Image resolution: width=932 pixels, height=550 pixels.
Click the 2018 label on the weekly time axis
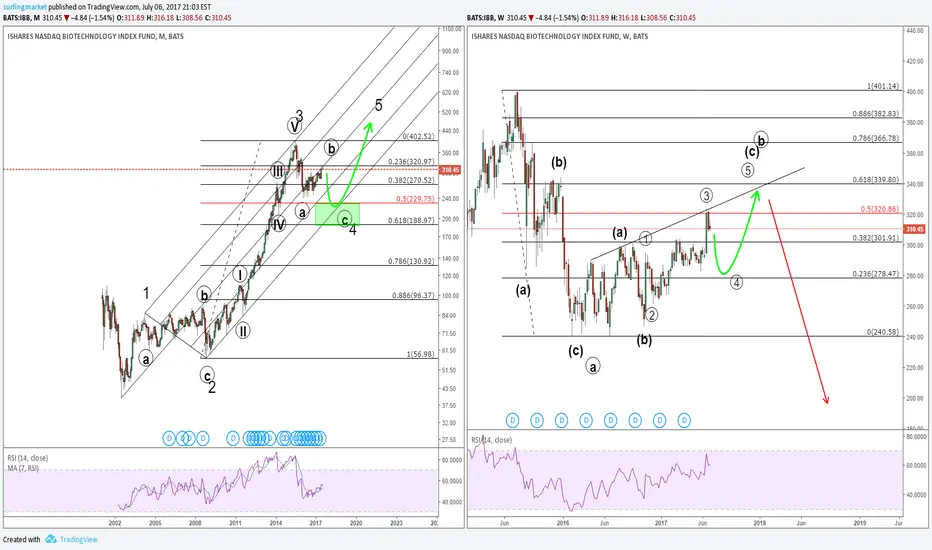(760, 523)
